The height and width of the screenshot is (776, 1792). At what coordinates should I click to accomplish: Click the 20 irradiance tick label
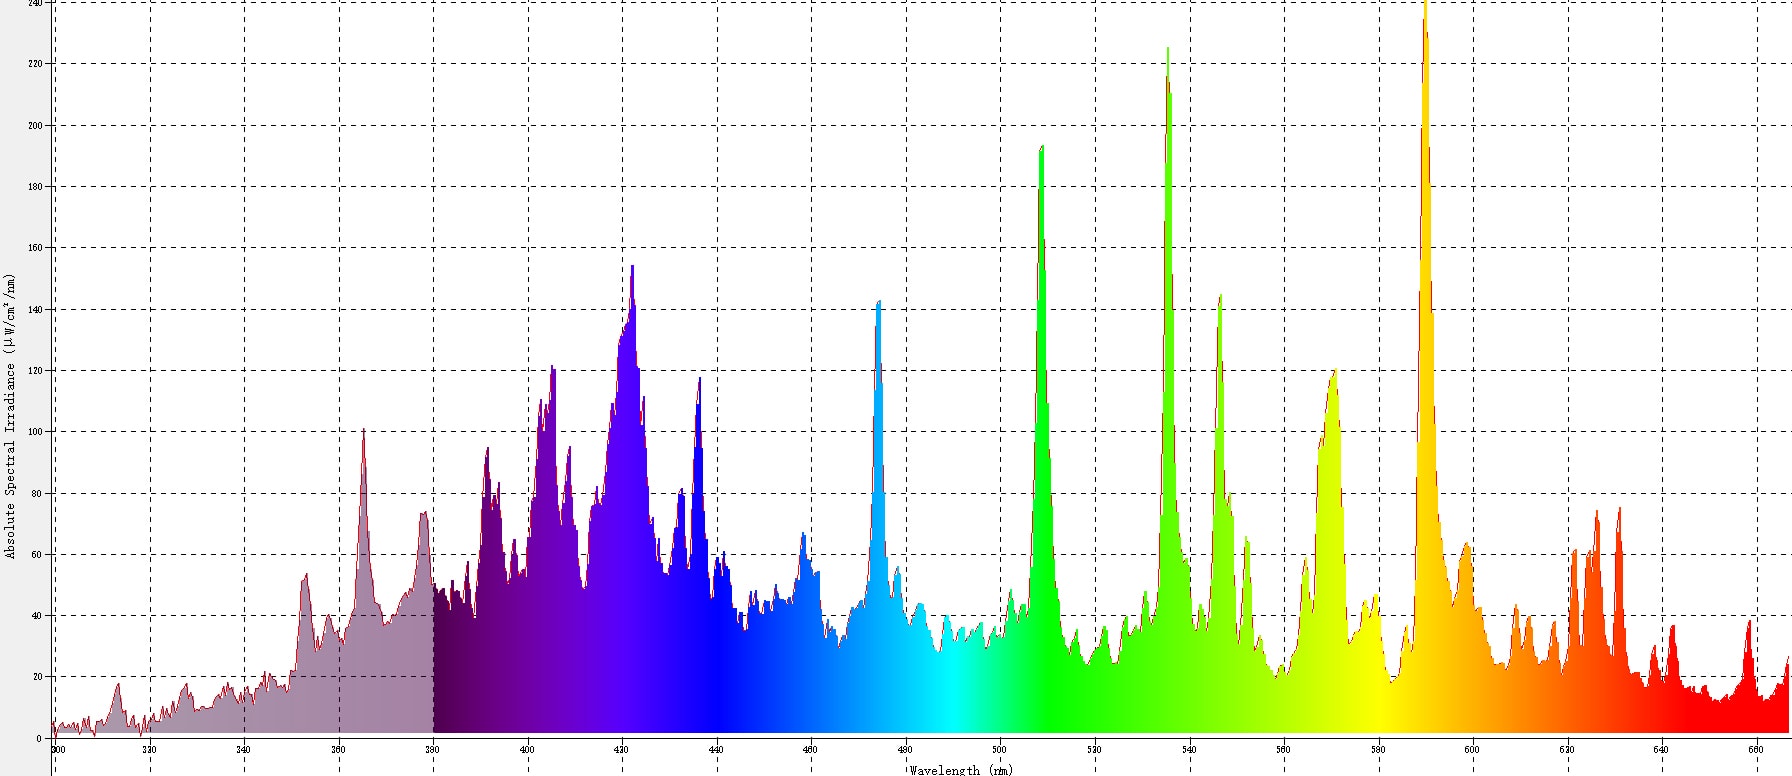pyautogui.click(x=37, y=677)
